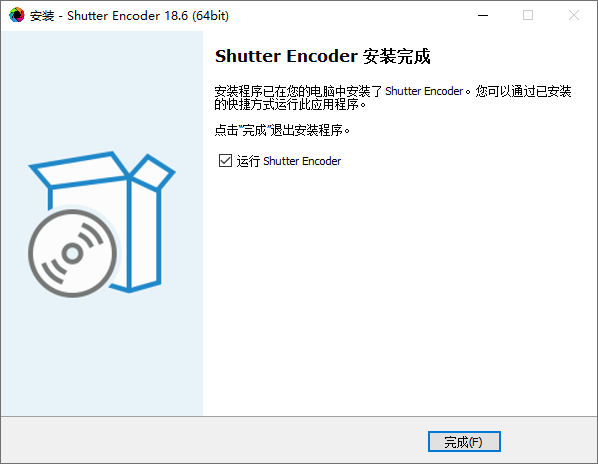Click the Shutter Encoder title bar icon
The image size is (598, 464).
click(16, 15)
